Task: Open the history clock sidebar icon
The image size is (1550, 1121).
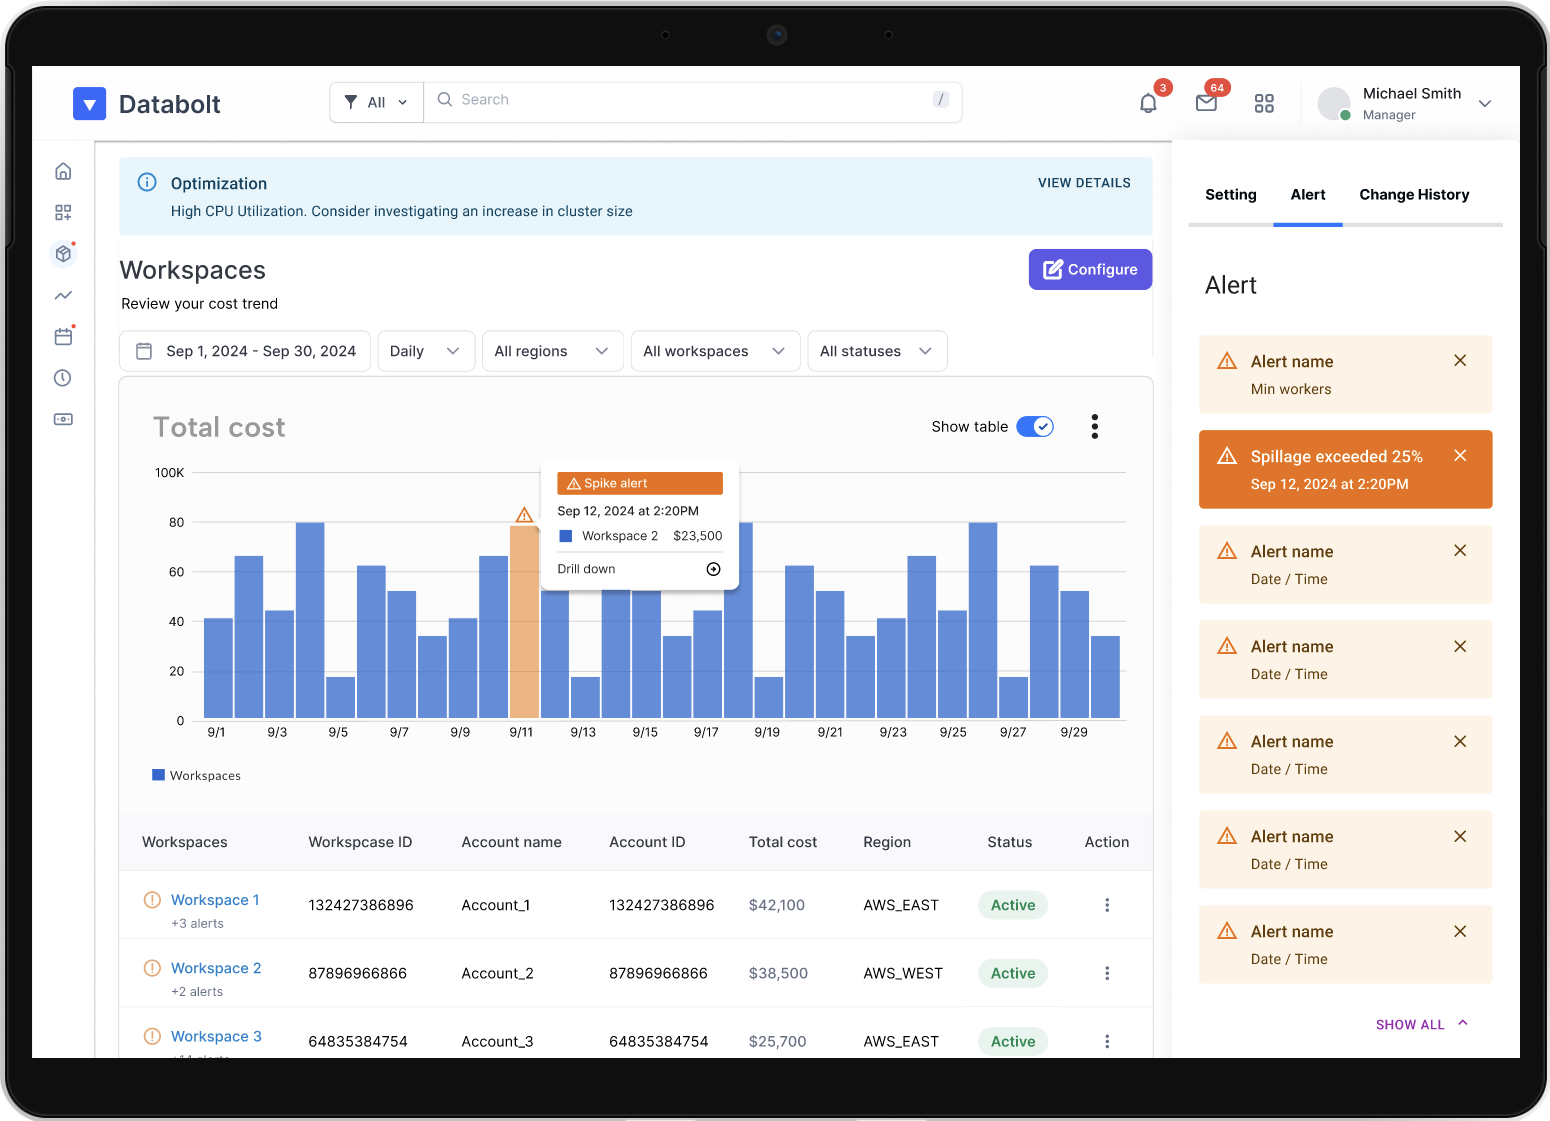Action: [63, 378]
